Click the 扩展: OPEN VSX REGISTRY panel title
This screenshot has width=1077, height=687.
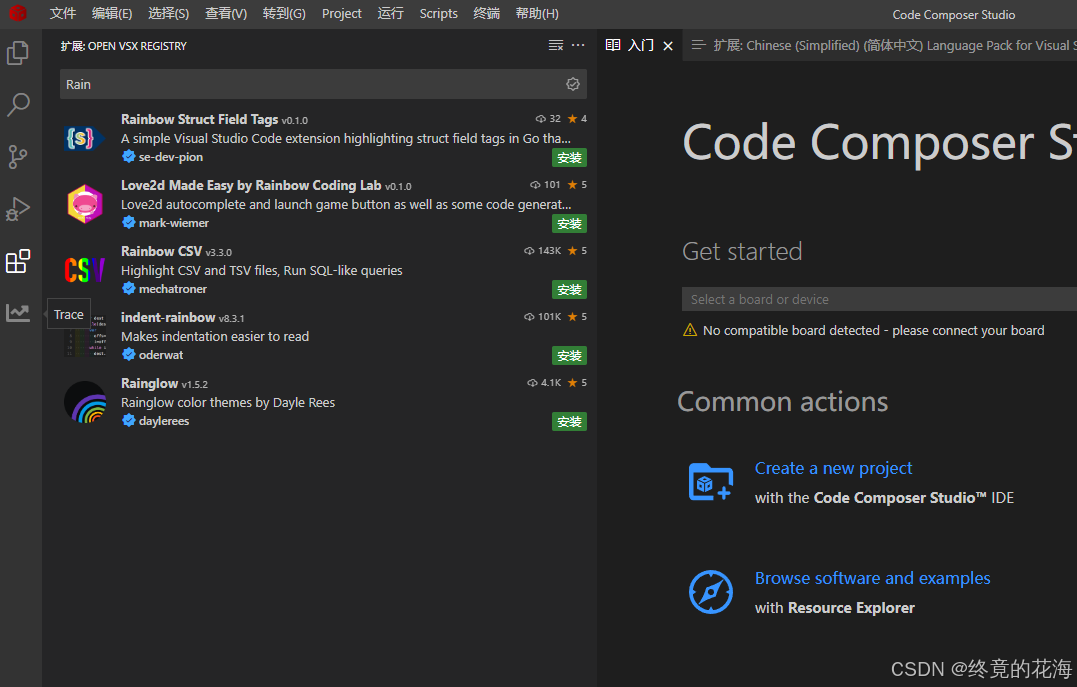tap(124, 46)
